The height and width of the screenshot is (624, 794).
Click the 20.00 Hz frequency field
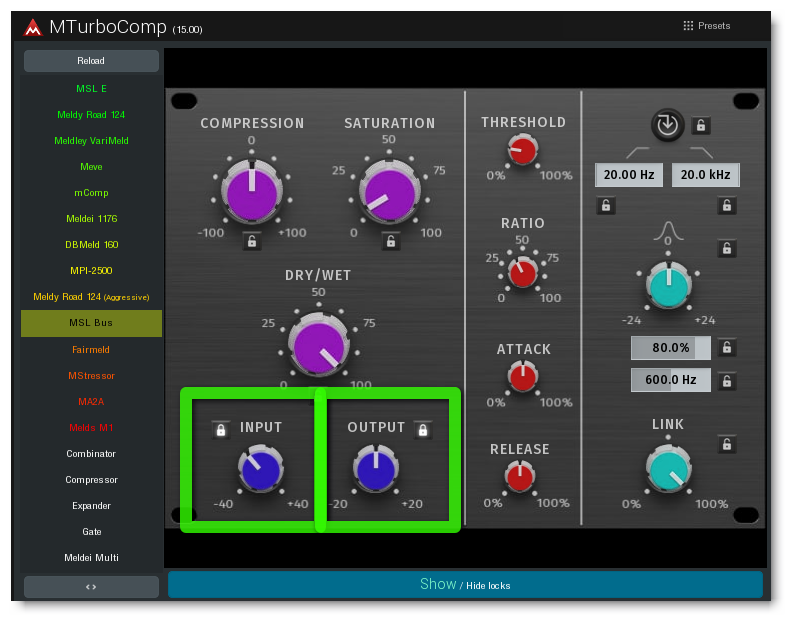[x=629, y=175]
